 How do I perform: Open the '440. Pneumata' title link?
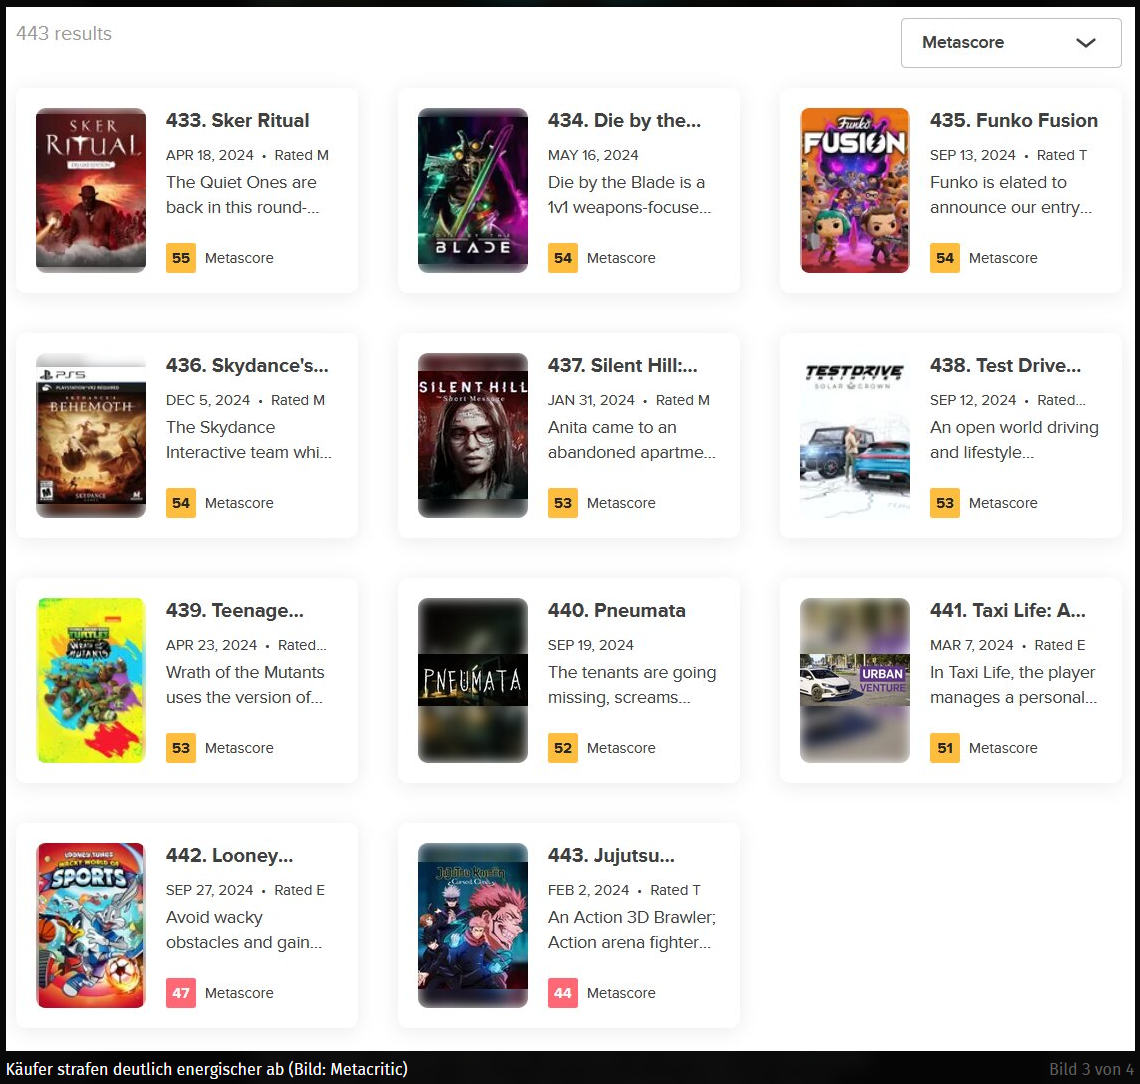(617, 611)
